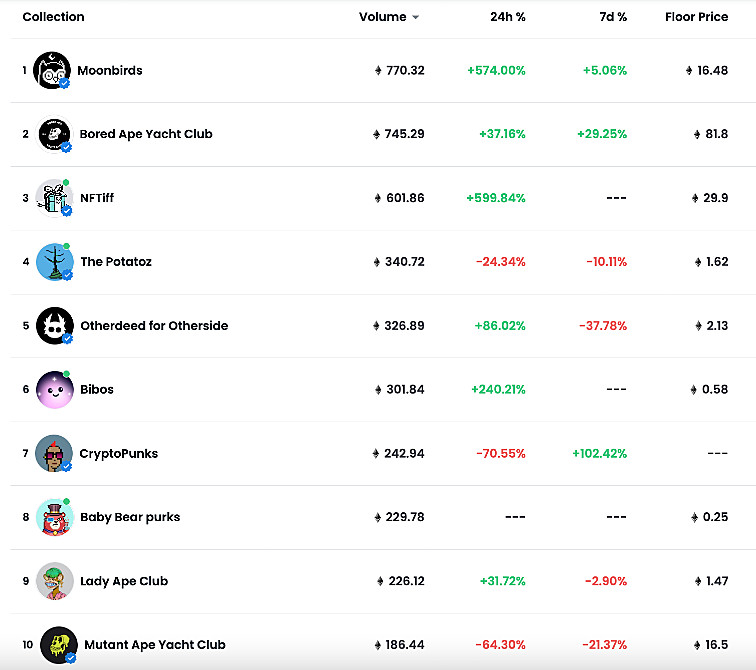The height and width of the screenshot is (670, 756).
Task: Click the +574.00% 24h change
Action: coord(496,70)
